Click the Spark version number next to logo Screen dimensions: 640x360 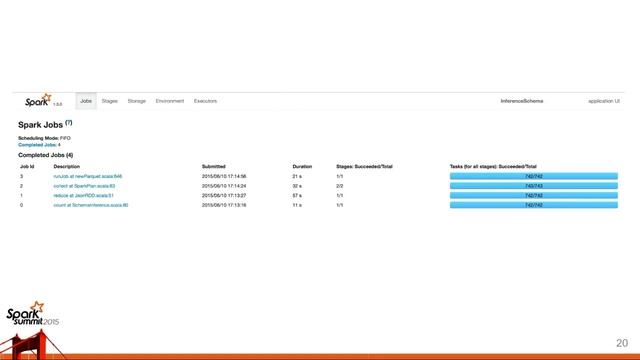[58, 104]
